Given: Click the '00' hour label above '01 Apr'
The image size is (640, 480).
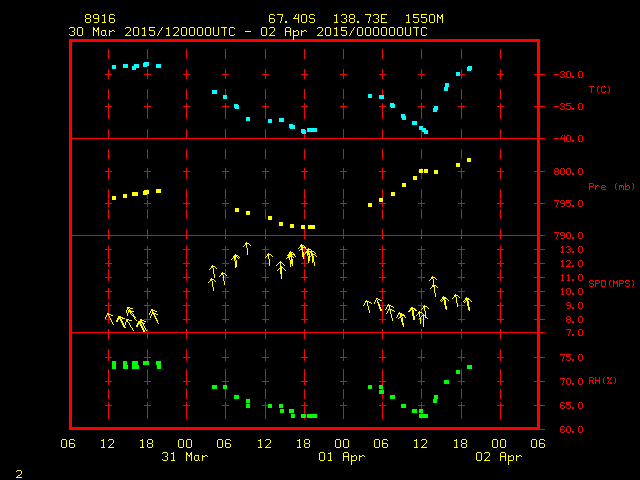Looking at the screenshot, I should (342, 444).
